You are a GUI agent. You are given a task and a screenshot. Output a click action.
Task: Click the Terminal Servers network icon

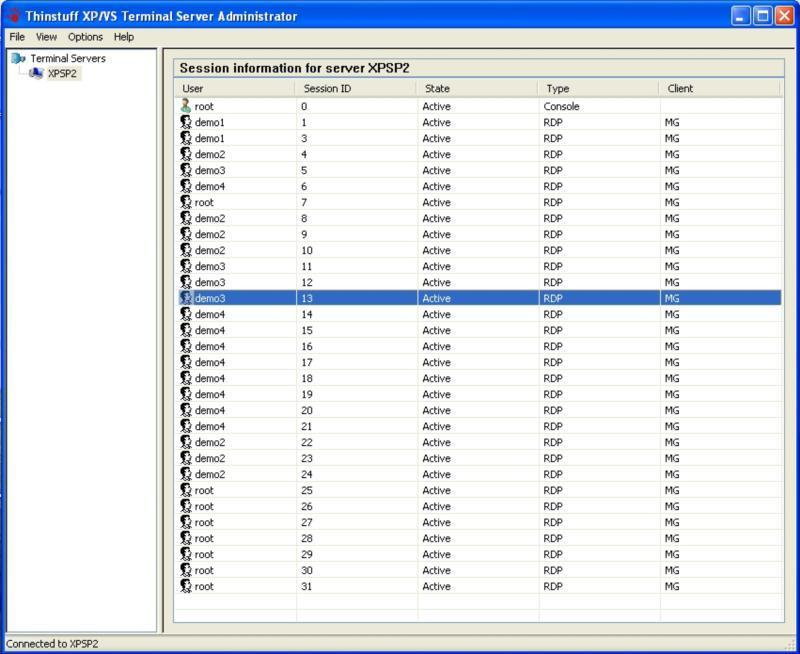[18, 58]
